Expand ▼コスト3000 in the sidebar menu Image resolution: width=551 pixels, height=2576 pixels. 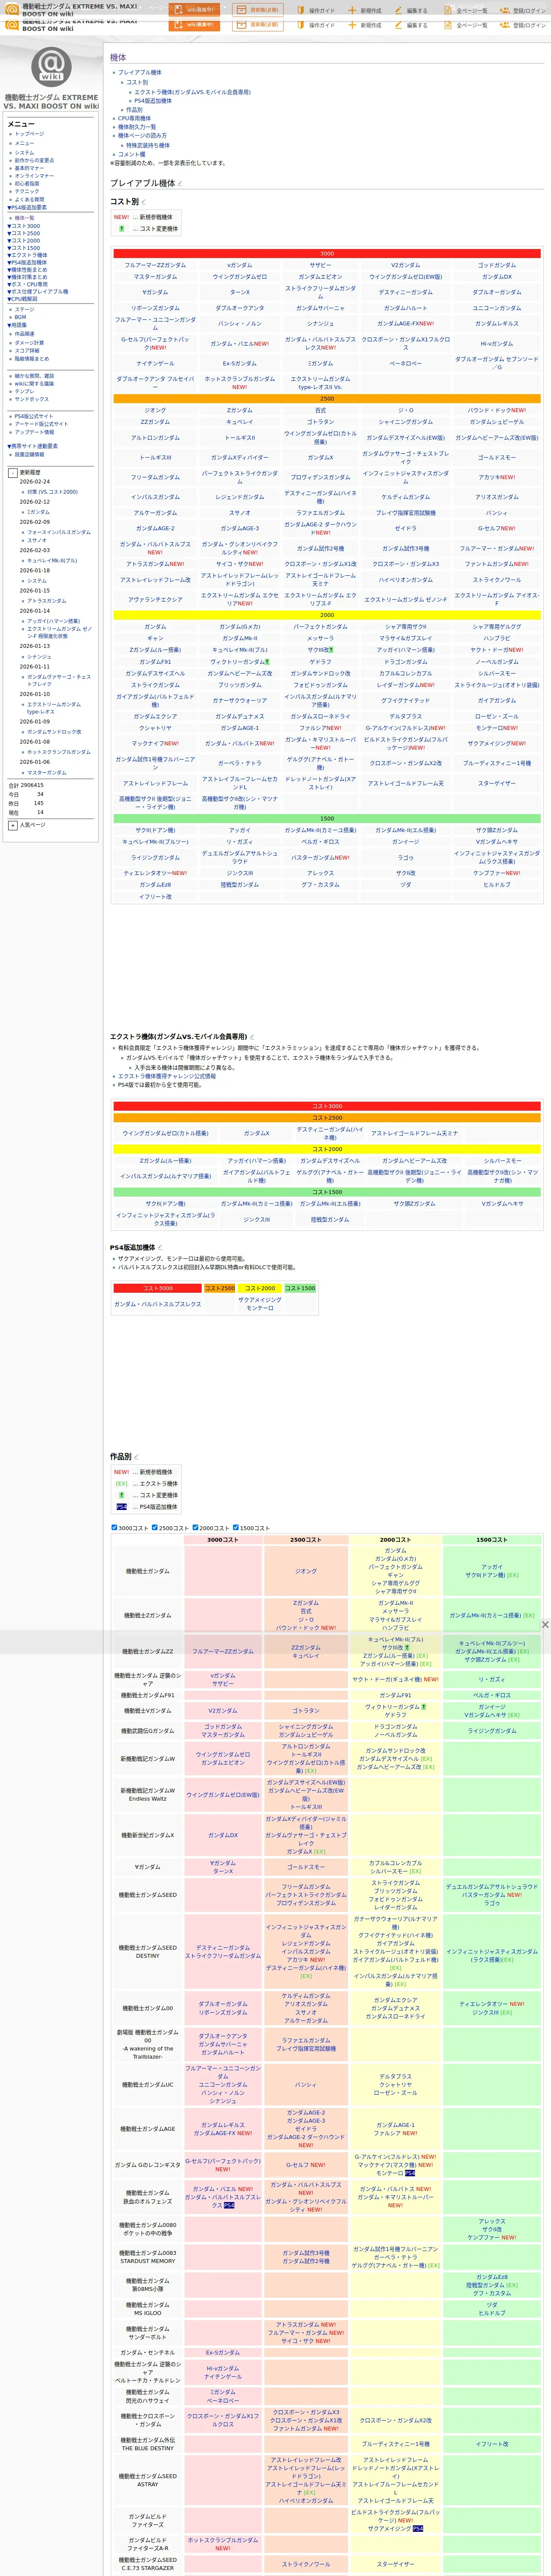pos(24,226)
